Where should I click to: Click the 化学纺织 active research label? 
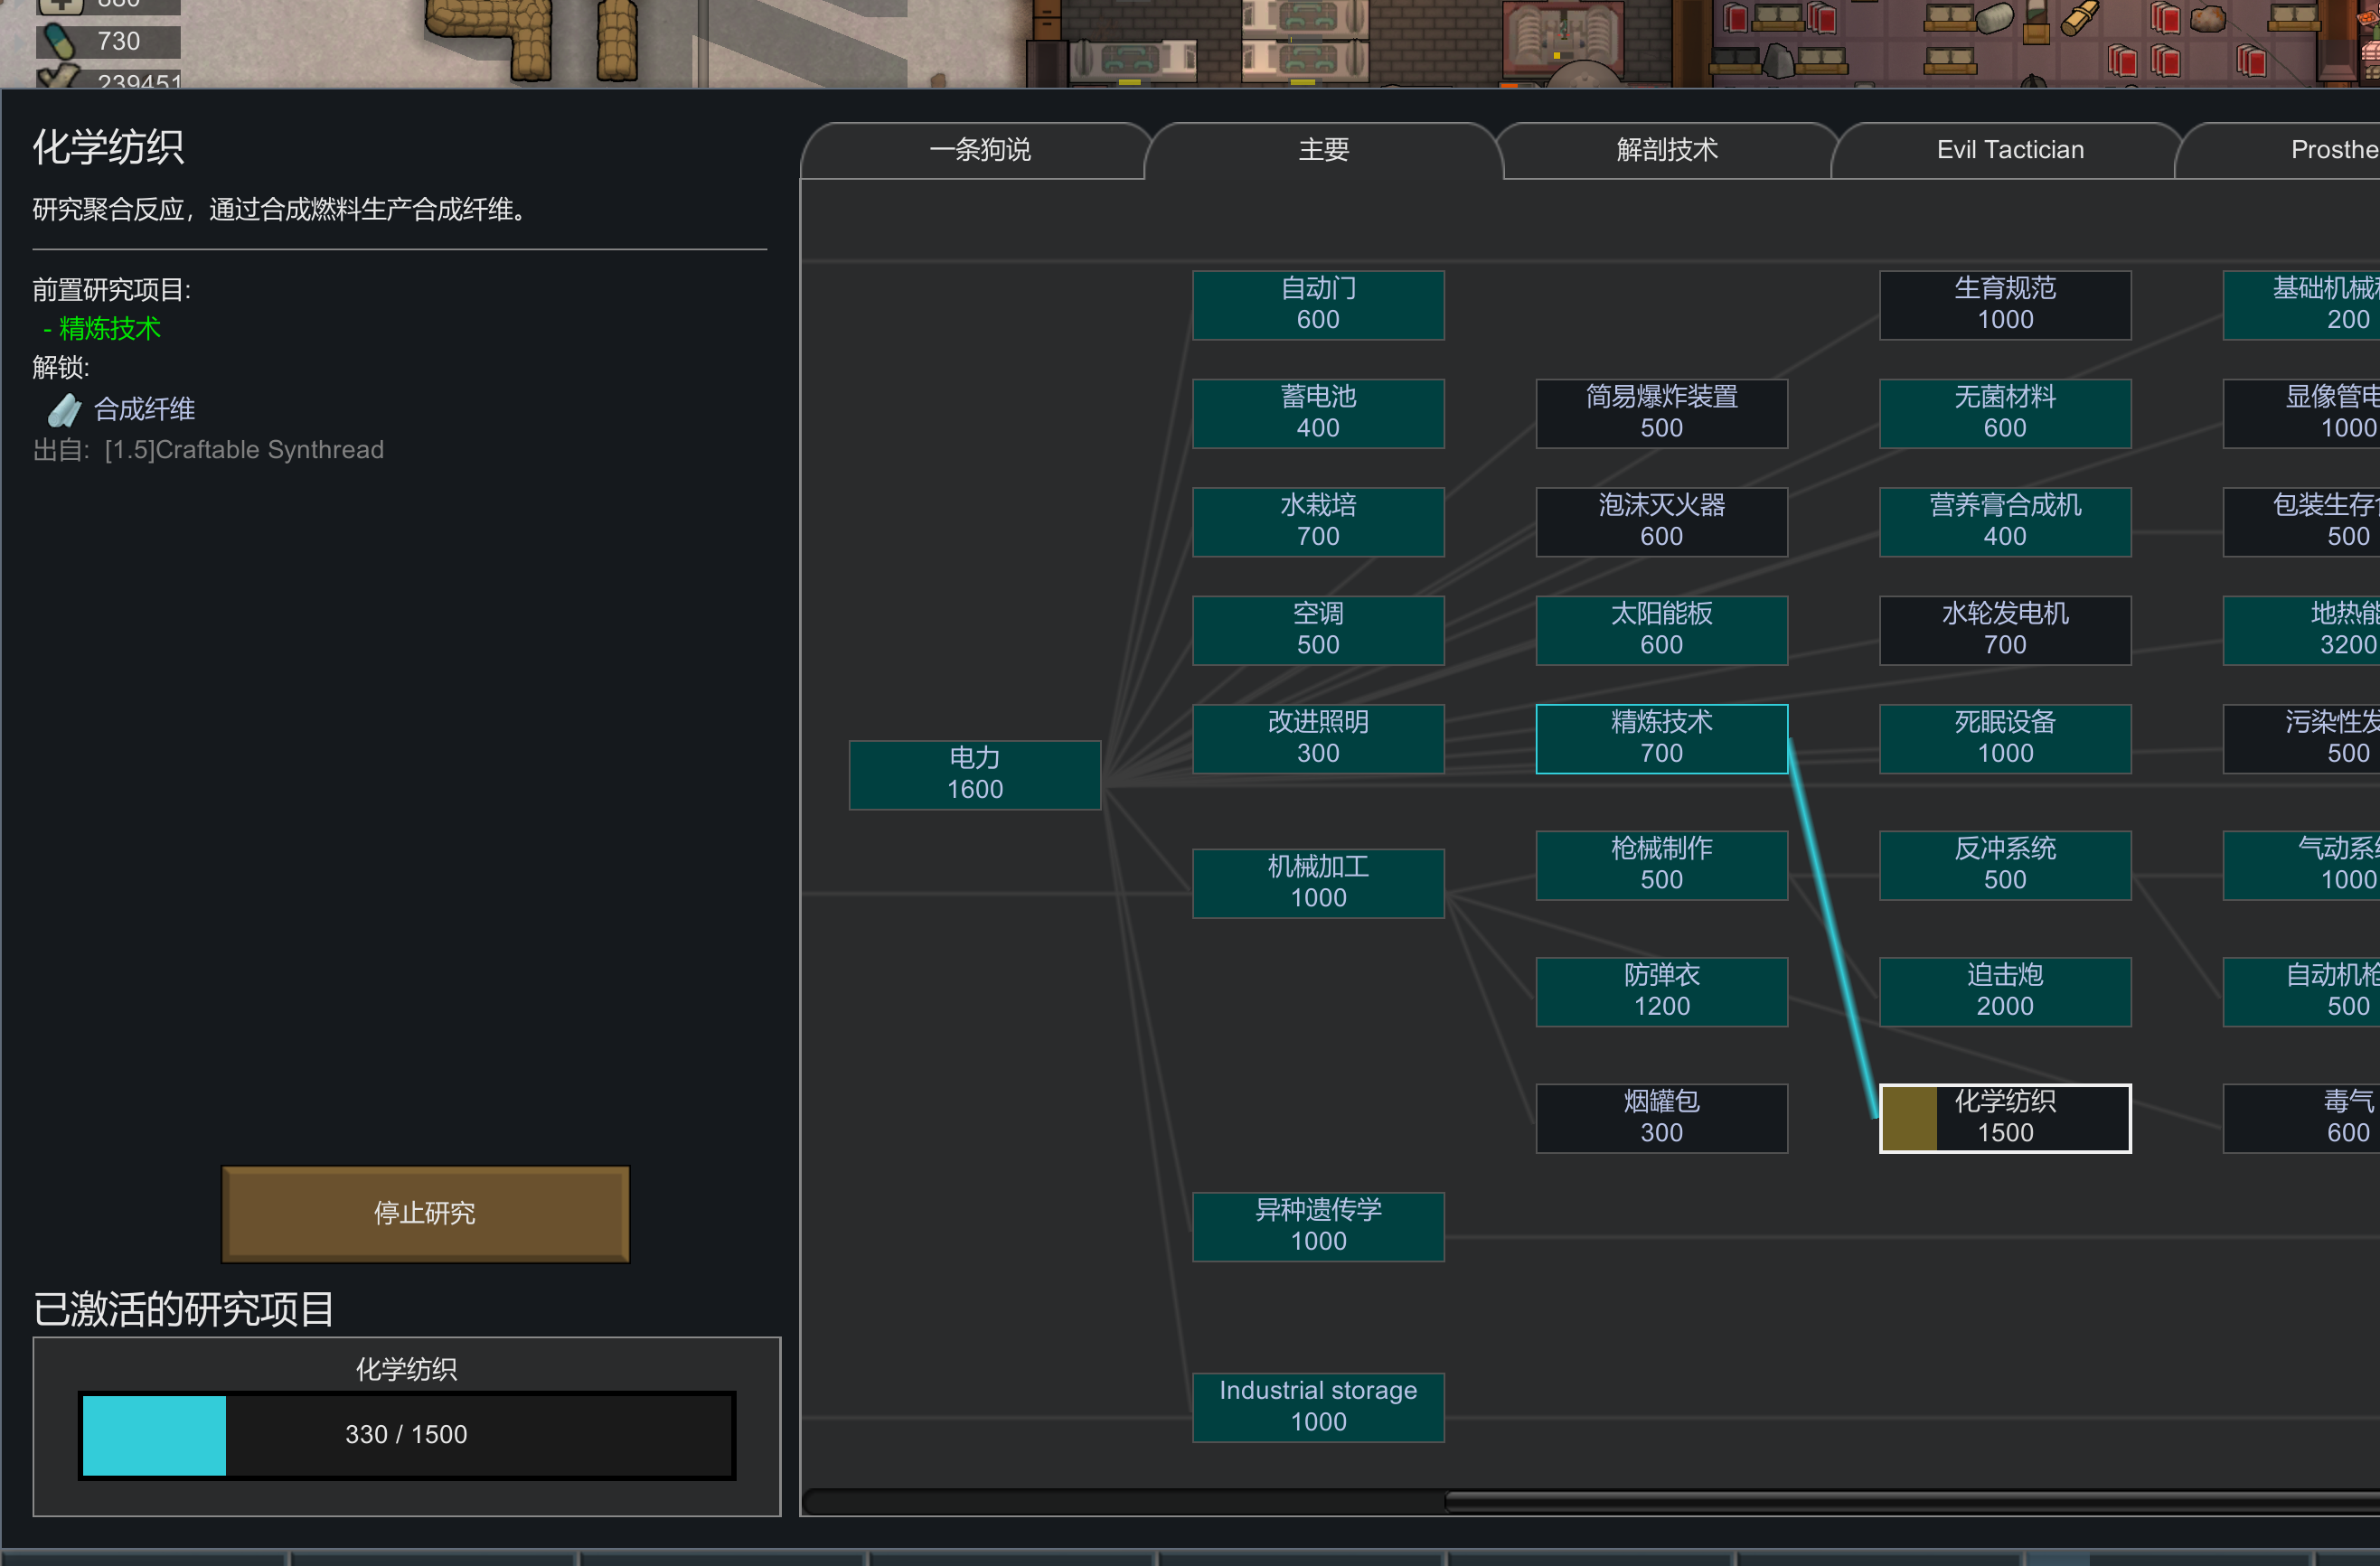pos(407,1369)
